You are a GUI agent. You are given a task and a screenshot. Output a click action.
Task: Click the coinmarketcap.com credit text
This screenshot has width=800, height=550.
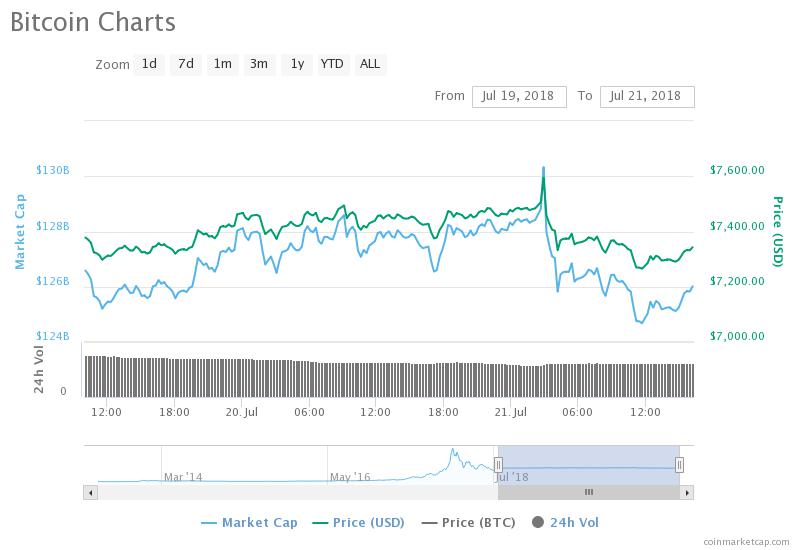pyautogui.click(x=746, y=542)
